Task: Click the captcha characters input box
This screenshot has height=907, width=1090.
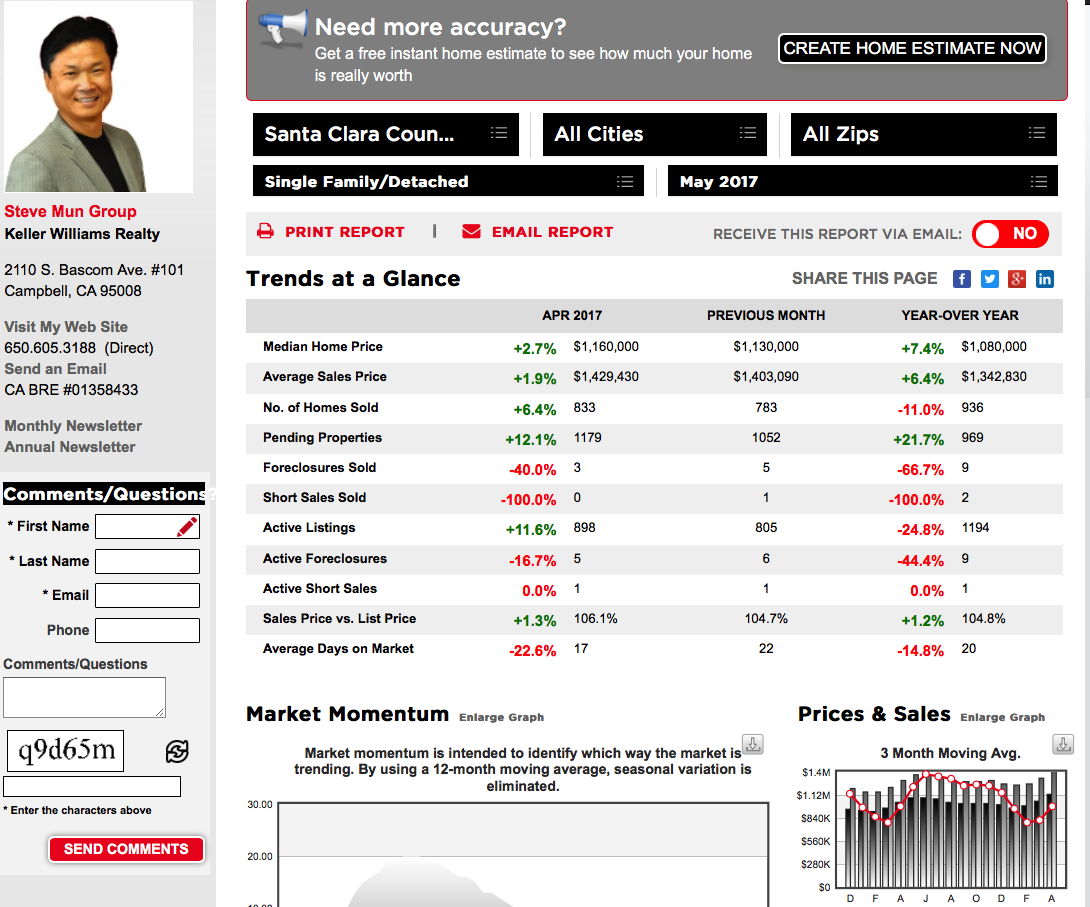Action: point(92,787)
